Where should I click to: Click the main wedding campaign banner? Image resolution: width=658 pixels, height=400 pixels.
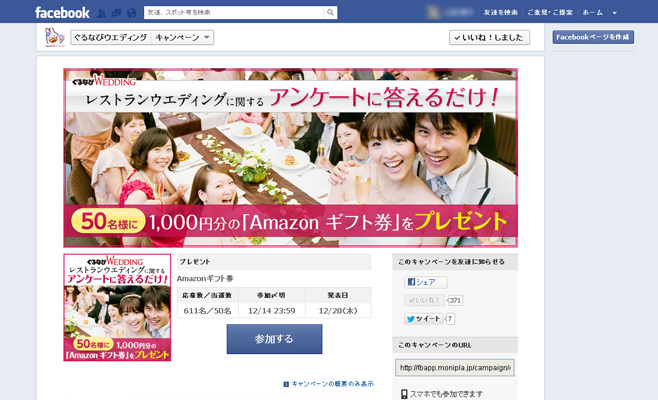click(290, 158)
